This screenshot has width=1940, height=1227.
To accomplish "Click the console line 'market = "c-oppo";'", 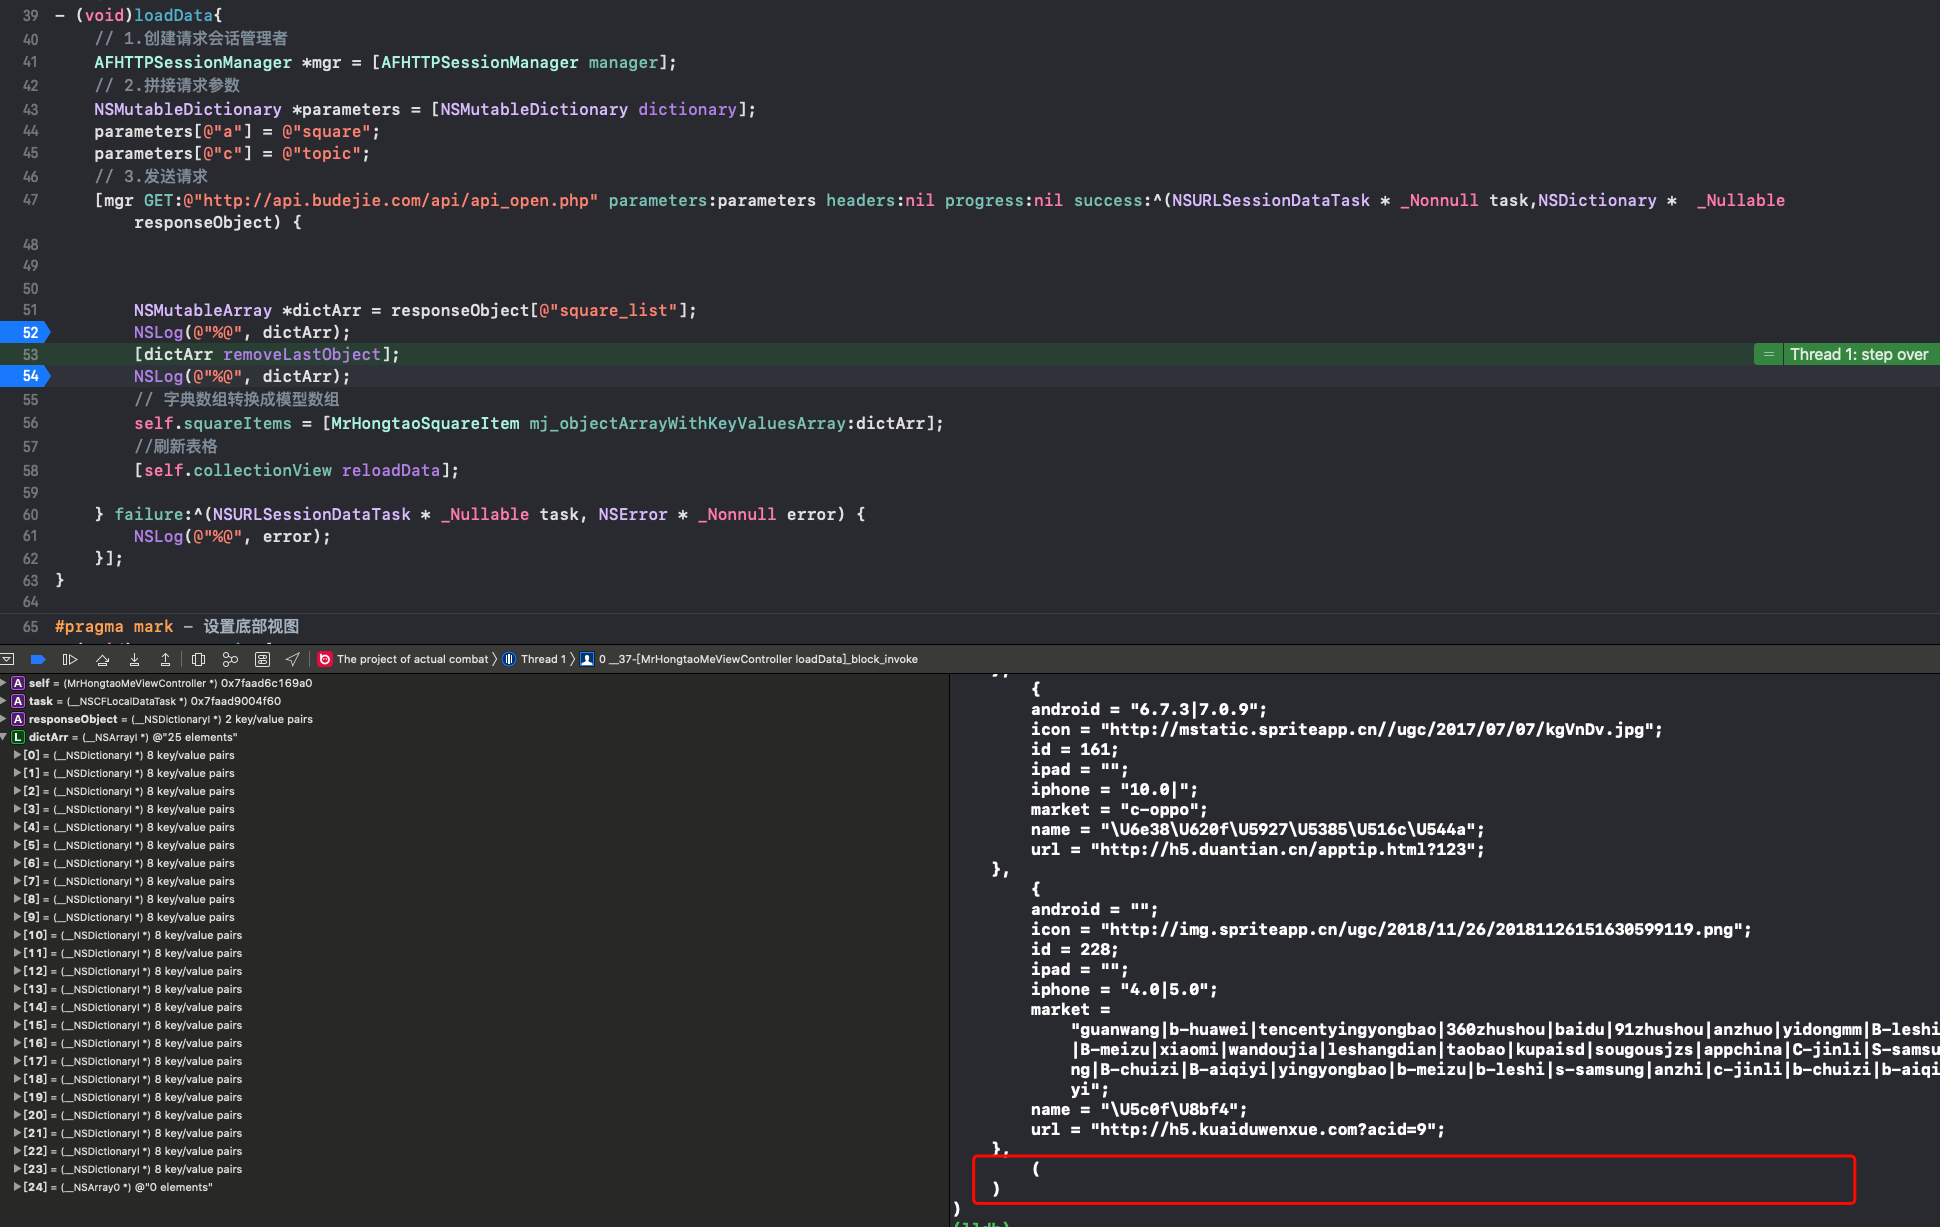I will click(x=1119, y=809).
